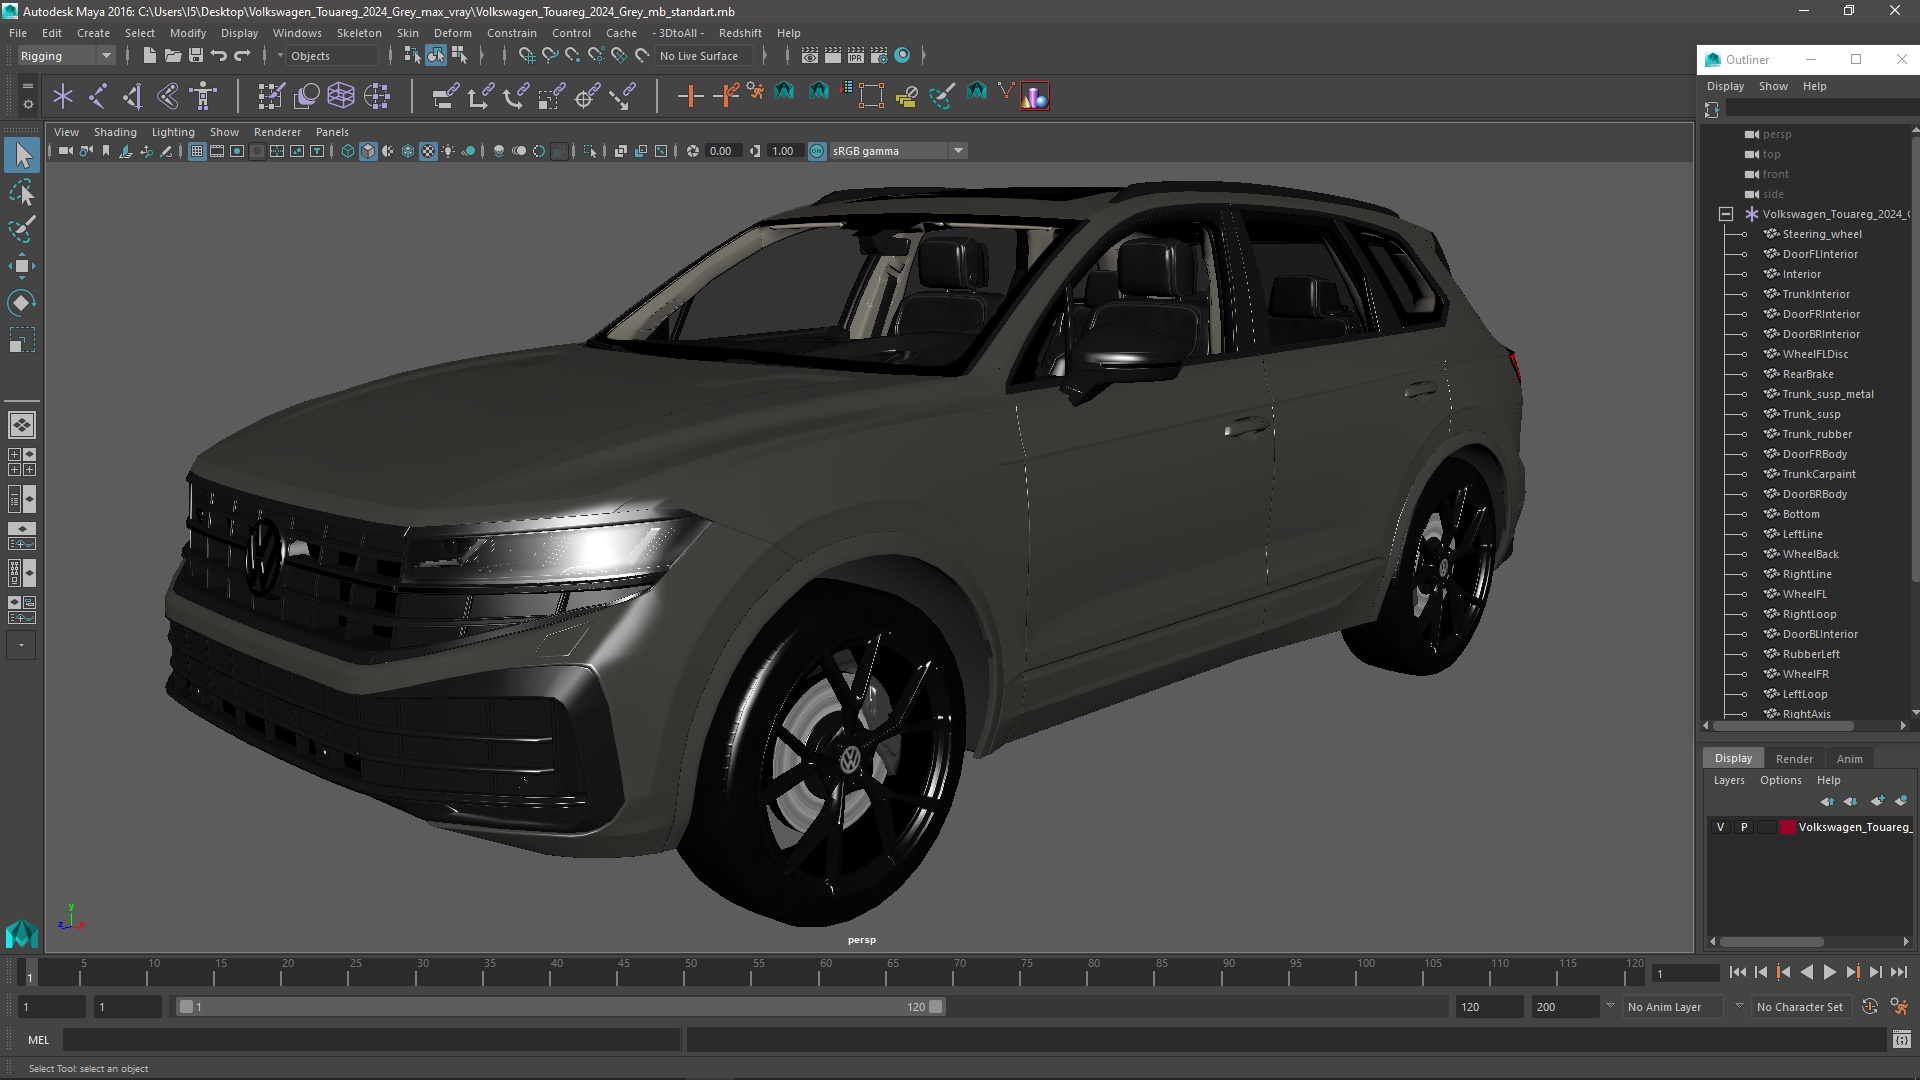Open the Redshift menu
The width and height of the screenshot is (1920, 1080).
point(740,33)
